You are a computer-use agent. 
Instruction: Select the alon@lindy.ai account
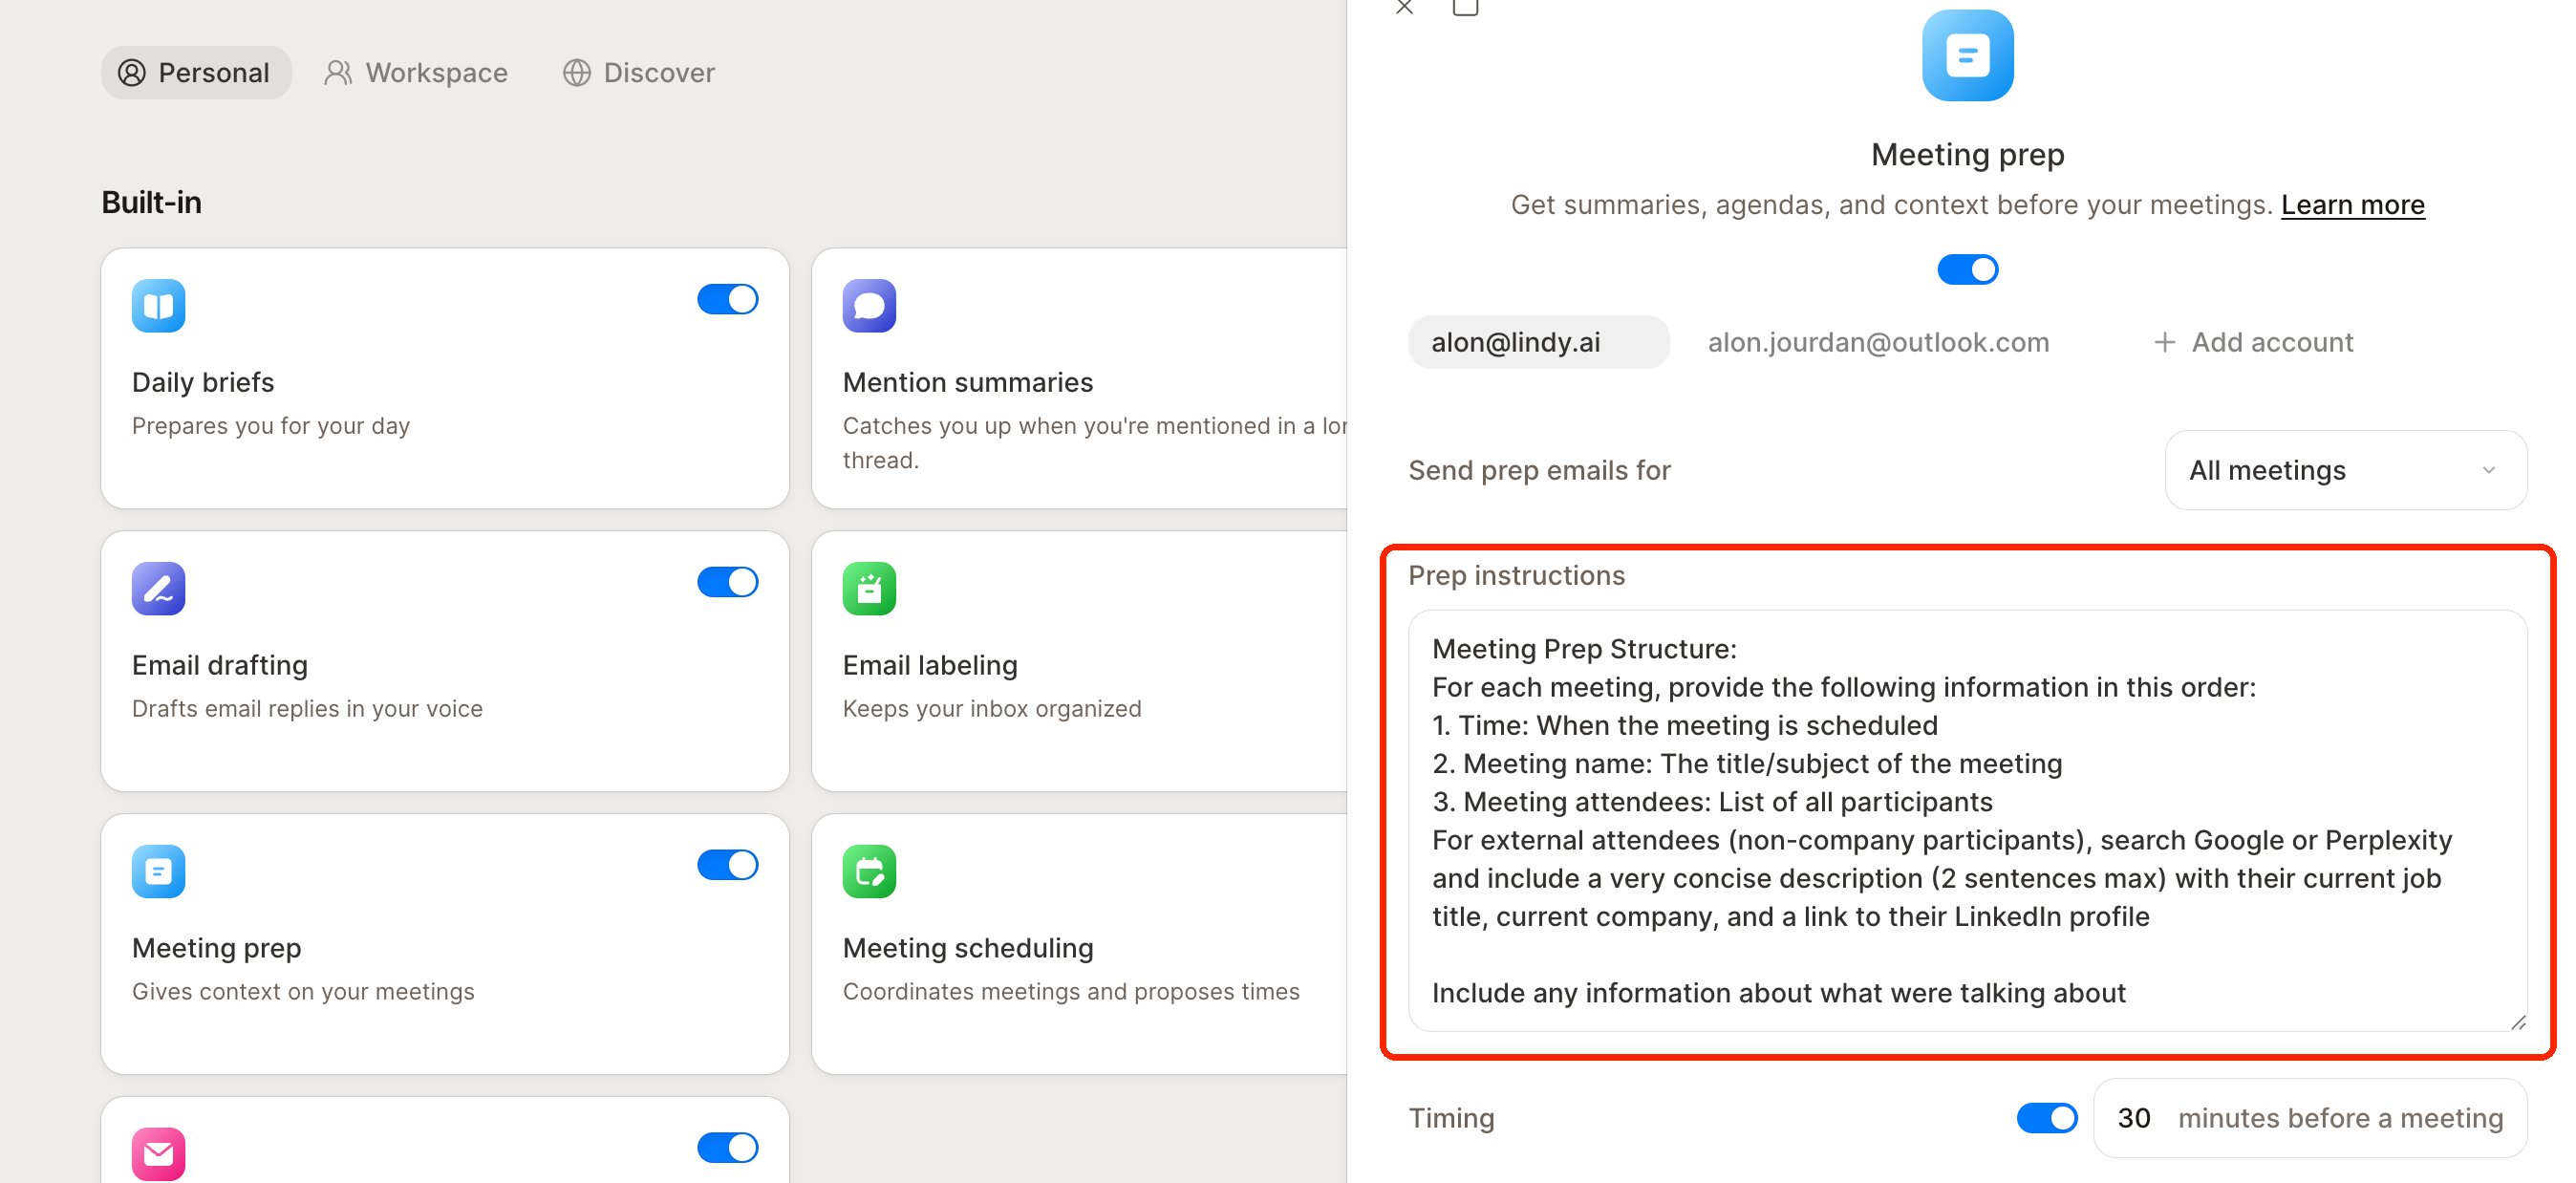(1538, 342)
